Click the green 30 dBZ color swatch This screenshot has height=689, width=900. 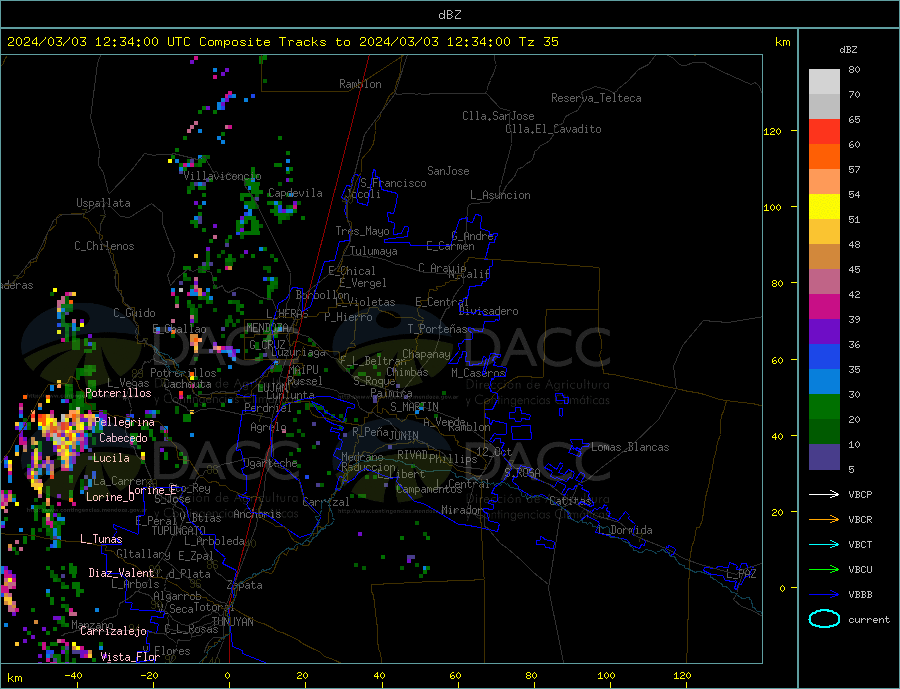(x=824, y=407)
